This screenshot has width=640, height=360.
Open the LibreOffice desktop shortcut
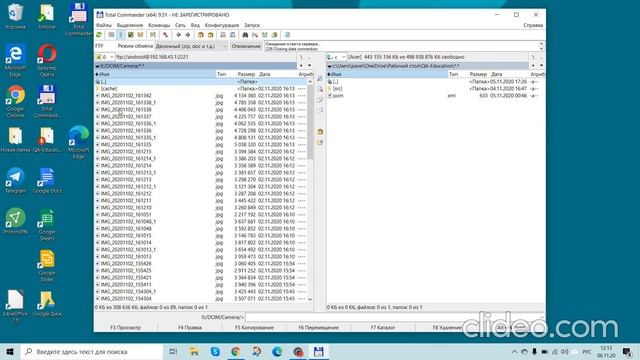tap(15, 306)
